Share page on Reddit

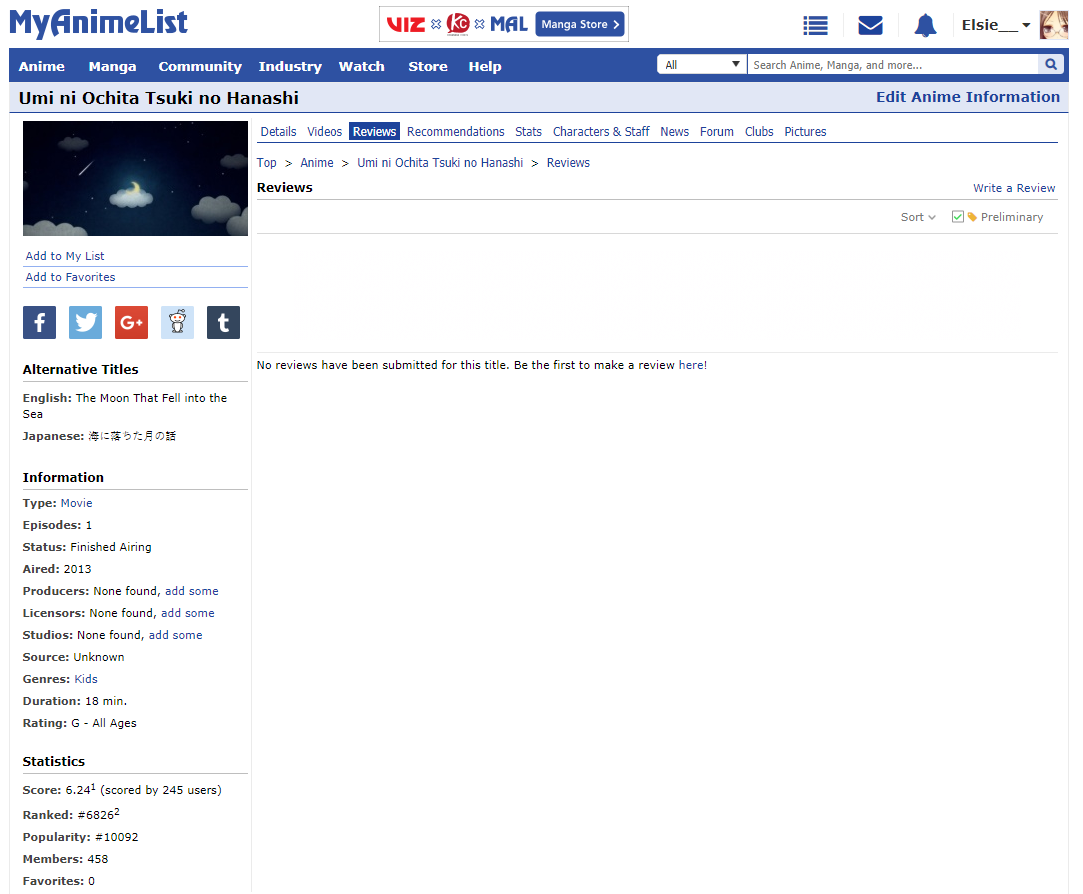[177, 322]
